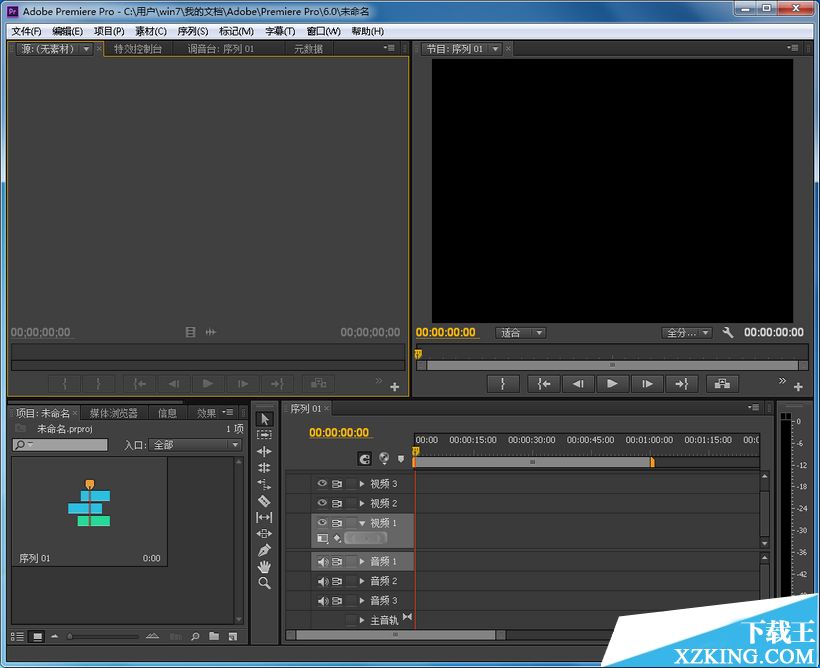Mute the 音频 3 track speaker
Viewport: 820px width, 668px height.
click(323, 601)
